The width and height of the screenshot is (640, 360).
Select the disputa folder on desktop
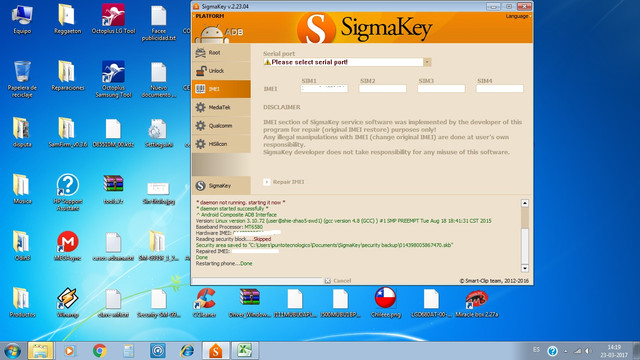coord(22,132)
